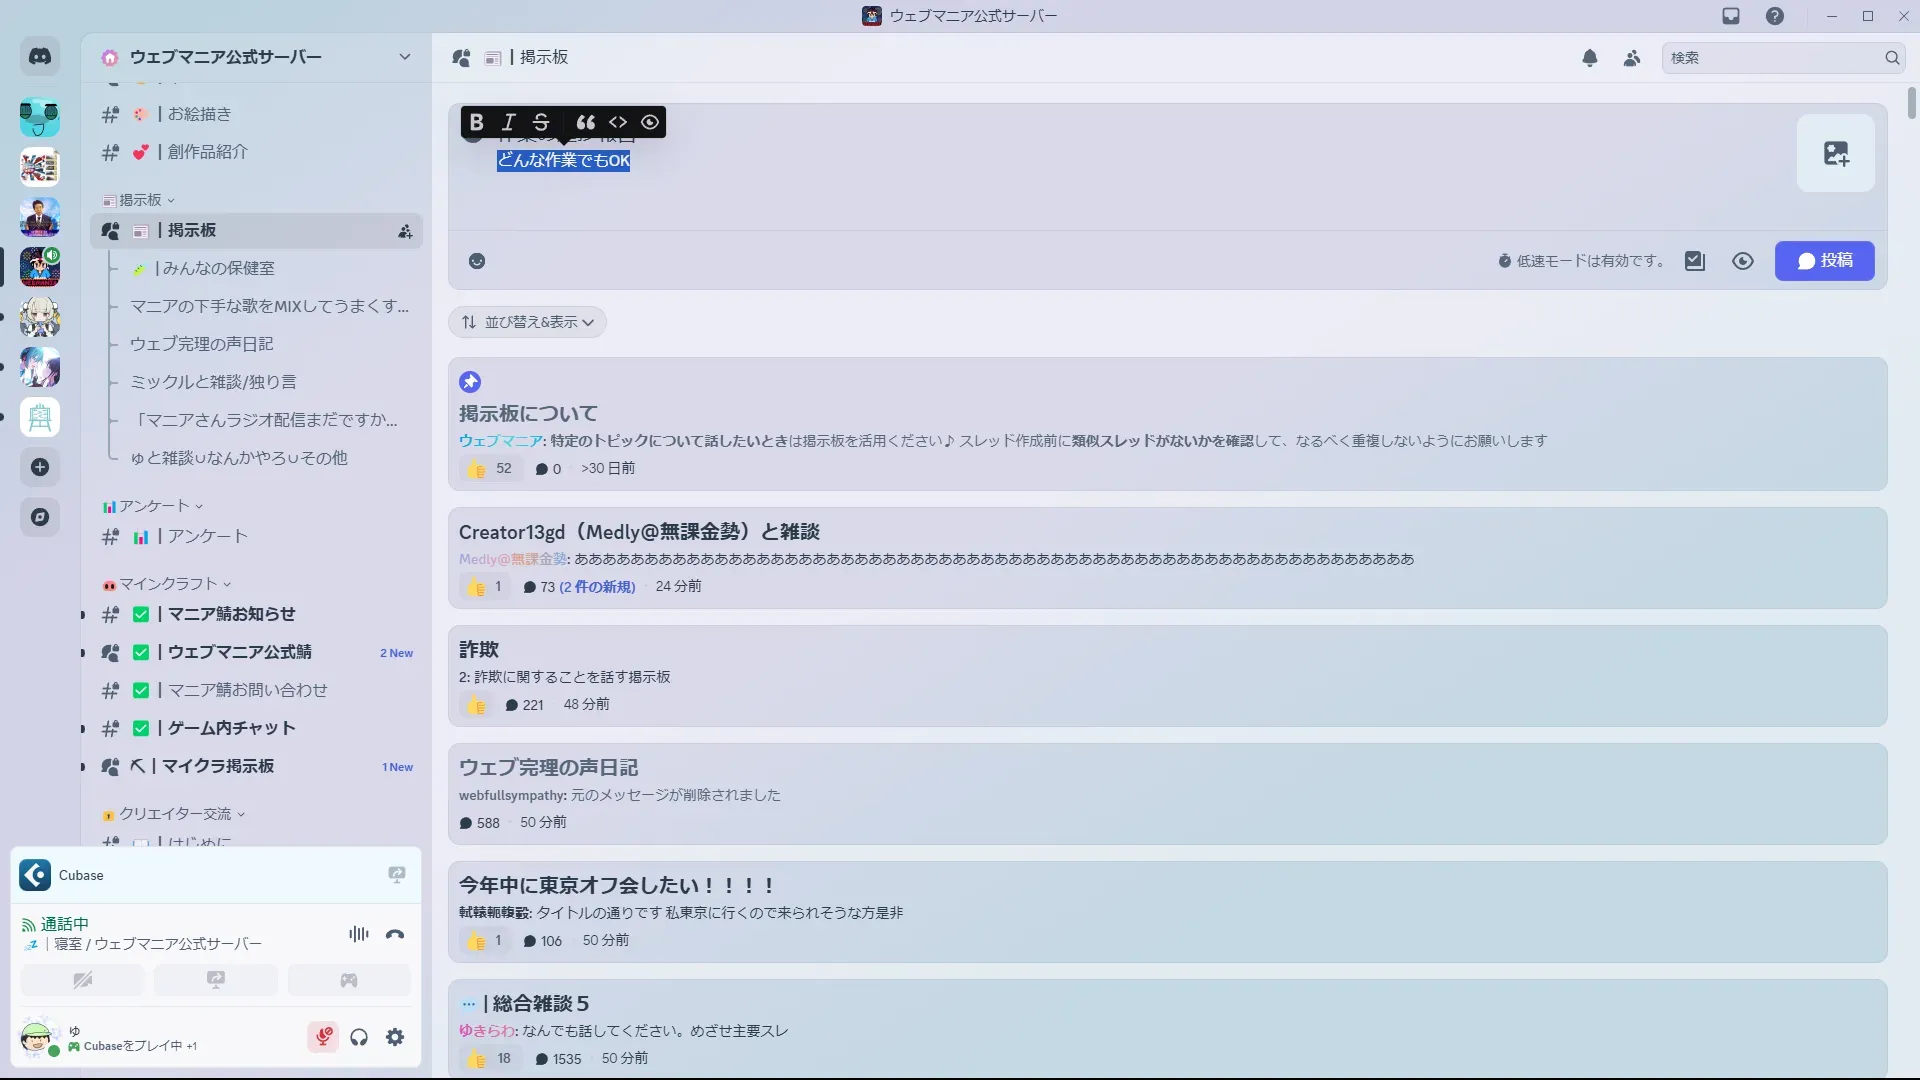Open the emoji picker in post editor
1920x1080 pixels.
point(477,261)
